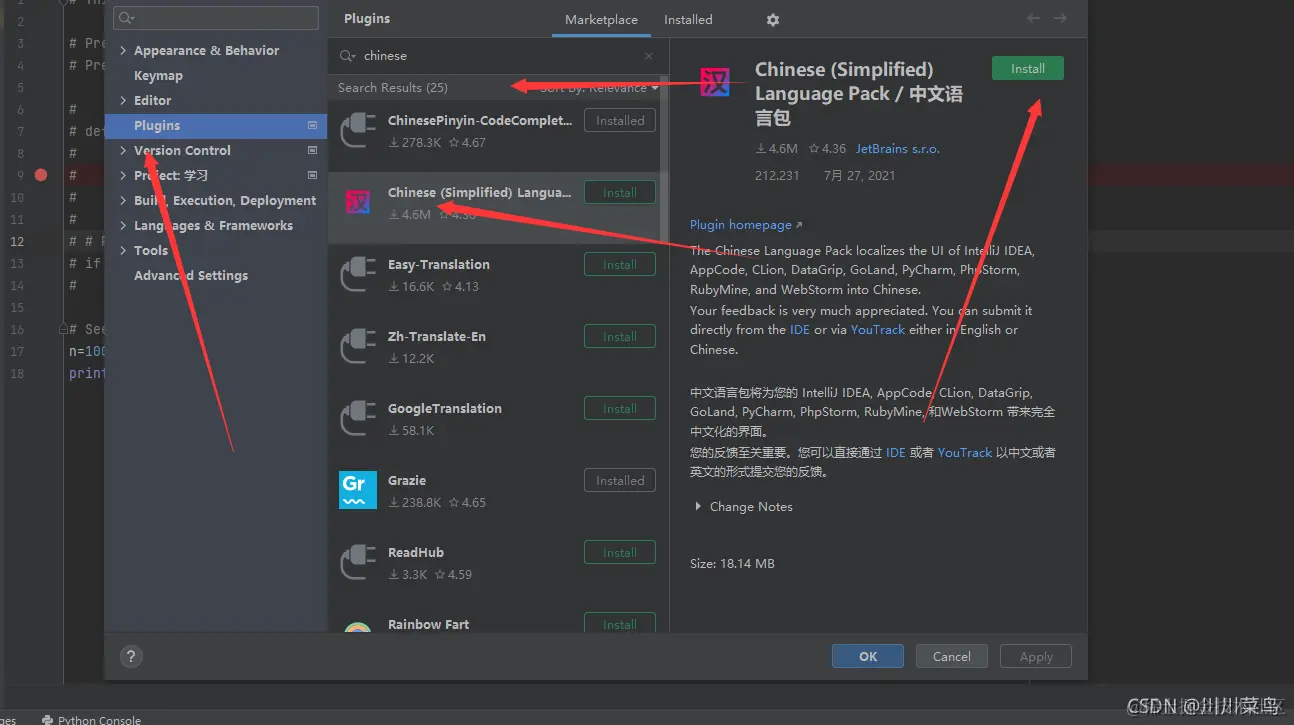
Task: Install the GoogleTranslation plugin
Action: coord(620,408)
